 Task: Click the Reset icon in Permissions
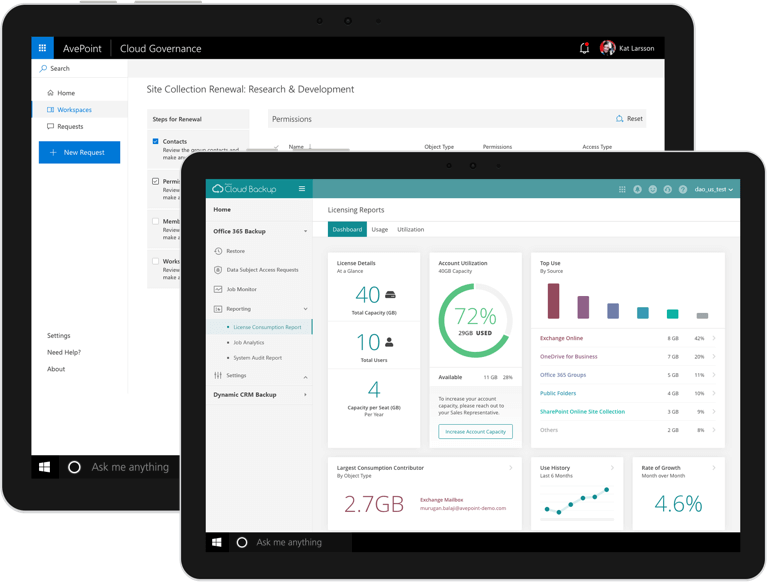tap(619, 119)
